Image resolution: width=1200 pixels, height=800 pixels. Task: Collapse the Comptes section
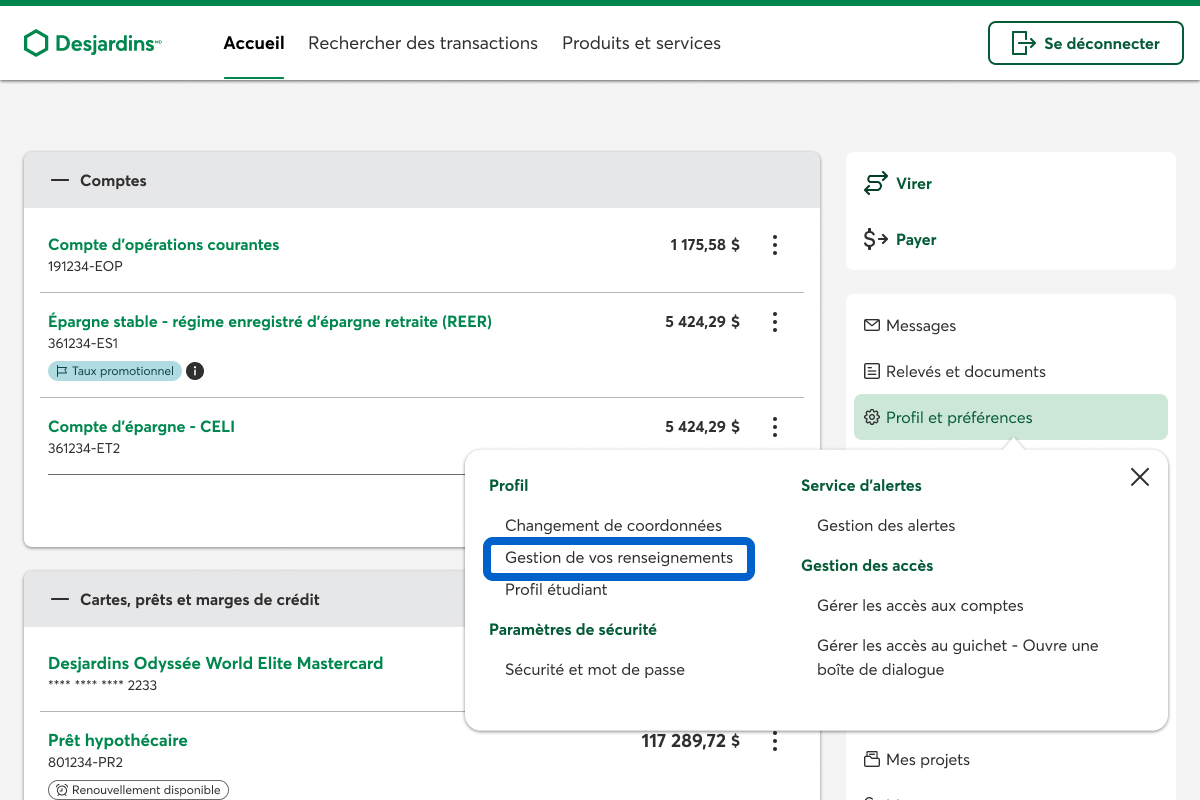pos(60,181)
